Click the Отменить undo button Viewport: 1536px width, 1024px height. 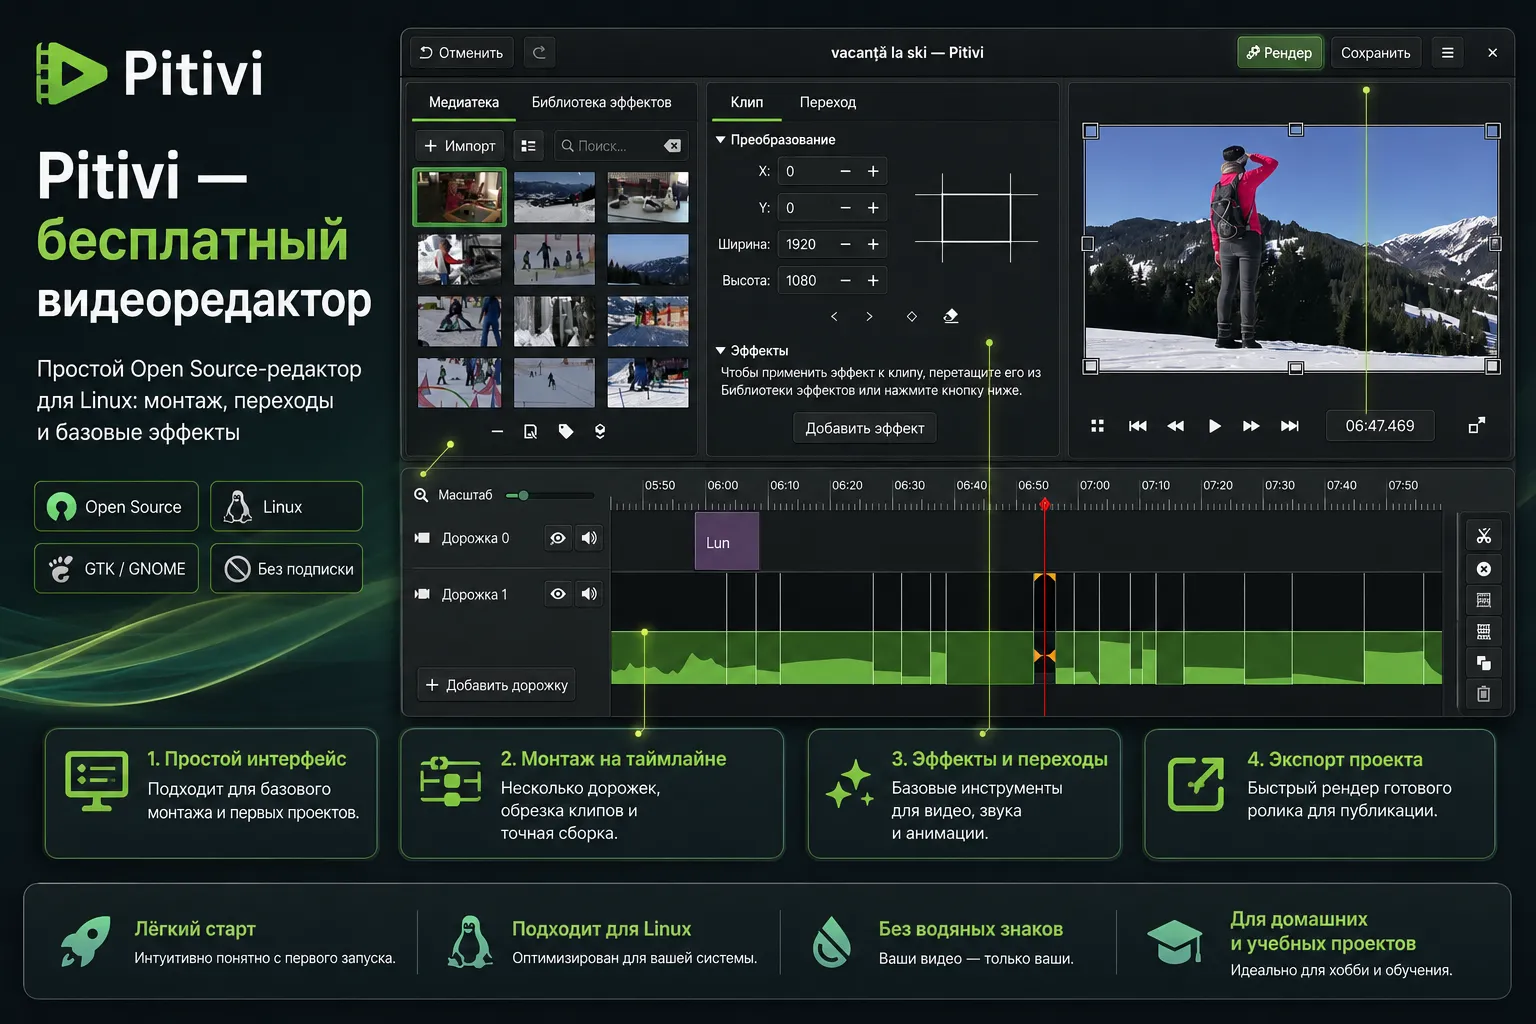461,52
